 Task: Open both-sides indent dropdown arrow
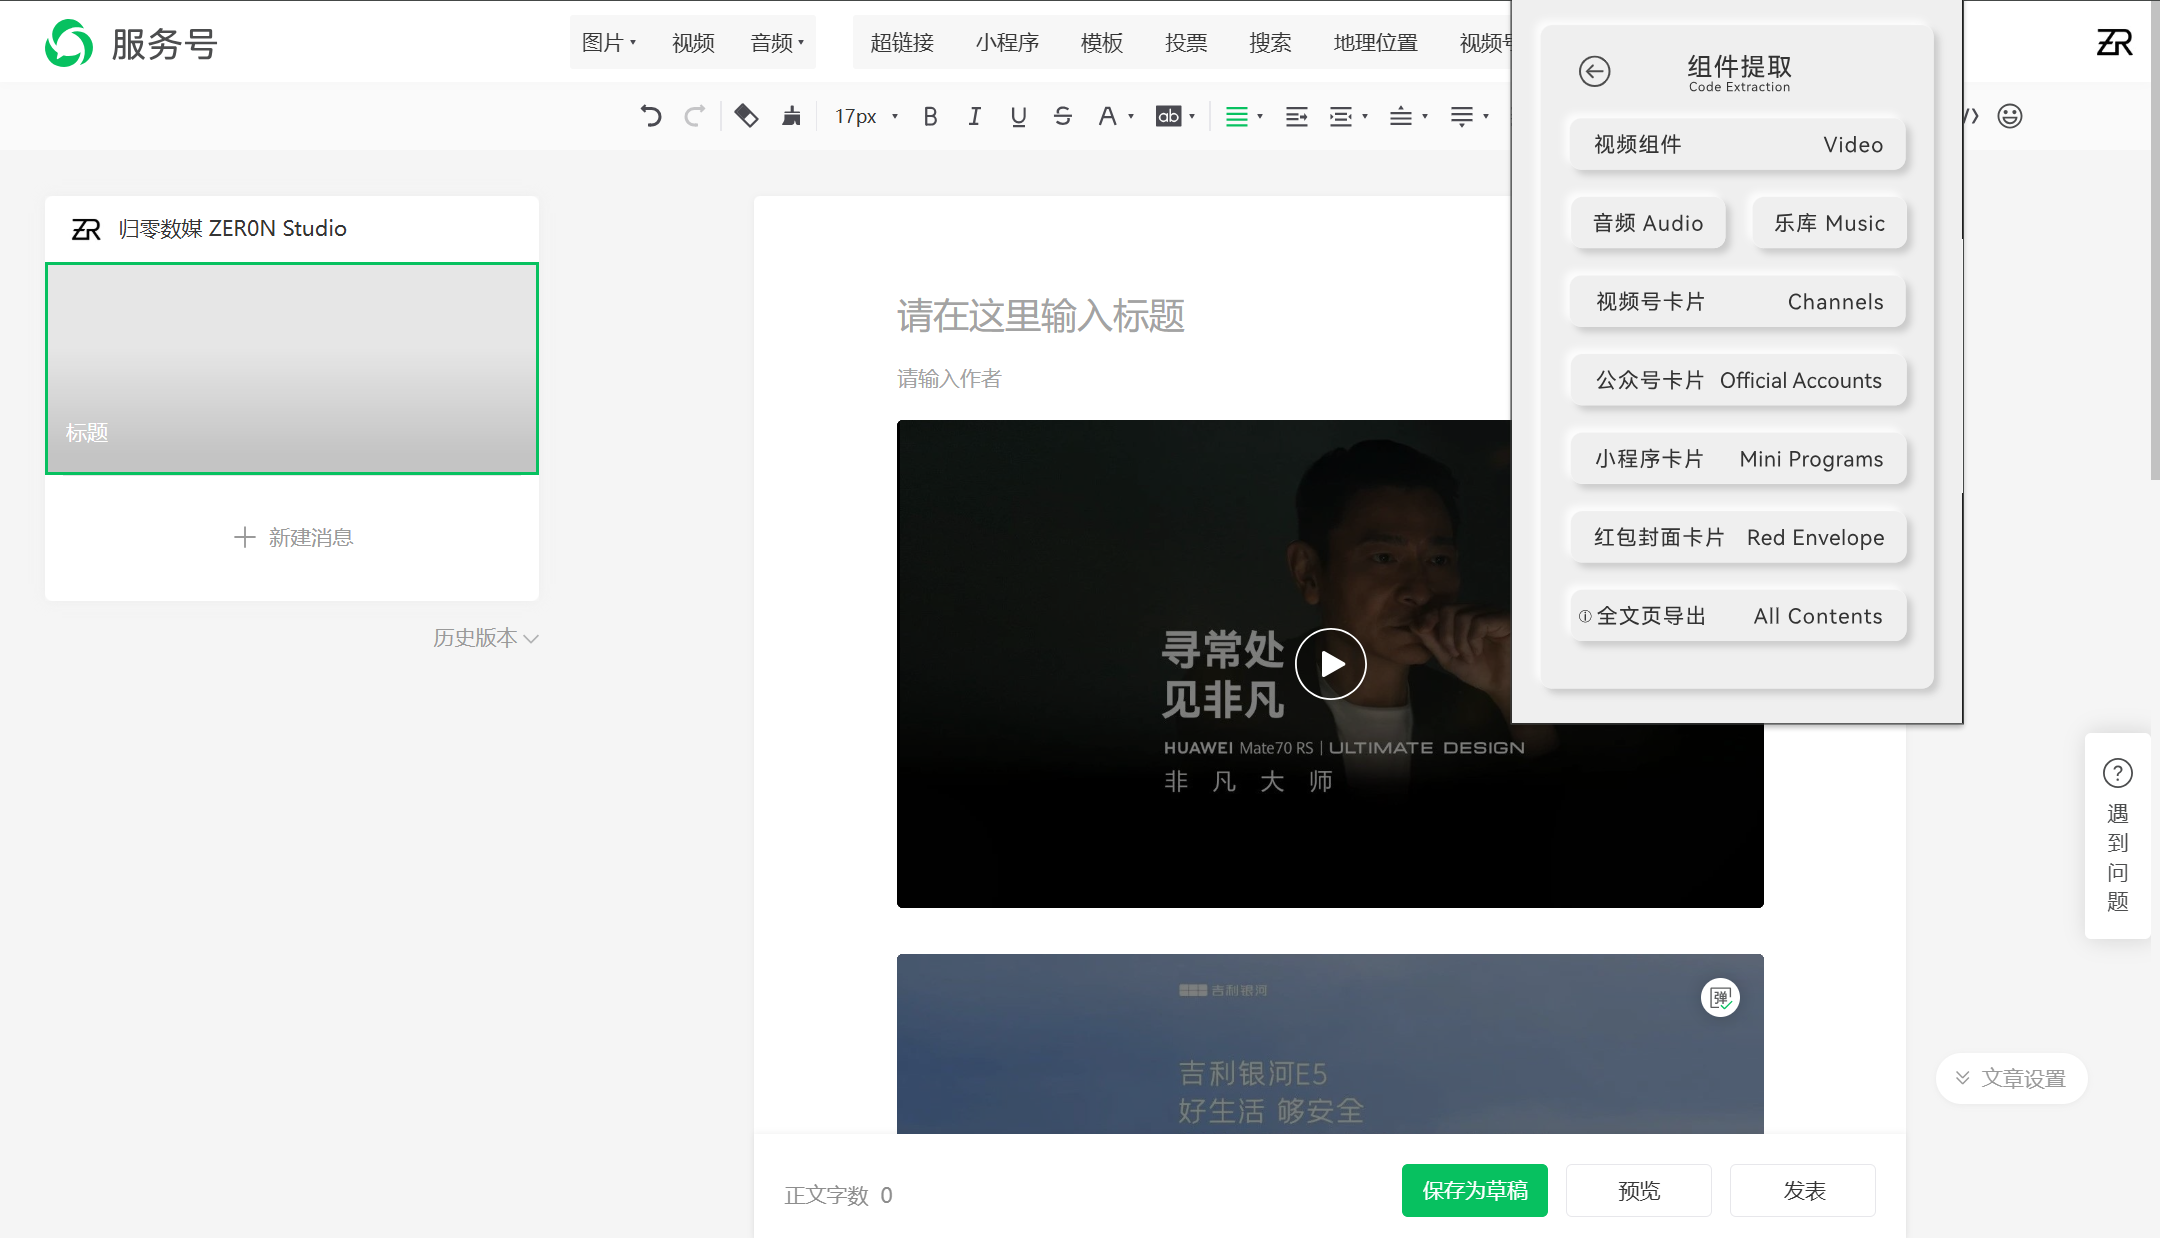(1365, 116)
